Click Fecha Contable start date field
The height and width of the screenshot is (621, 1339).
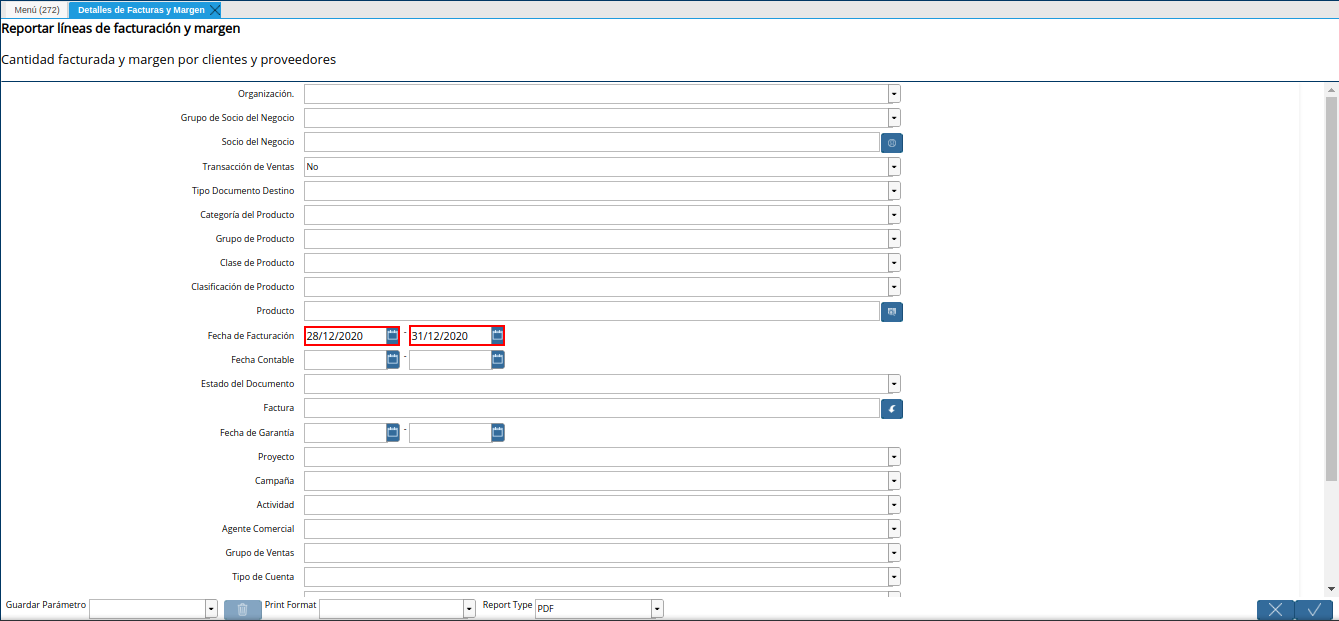tap(345, 360)
